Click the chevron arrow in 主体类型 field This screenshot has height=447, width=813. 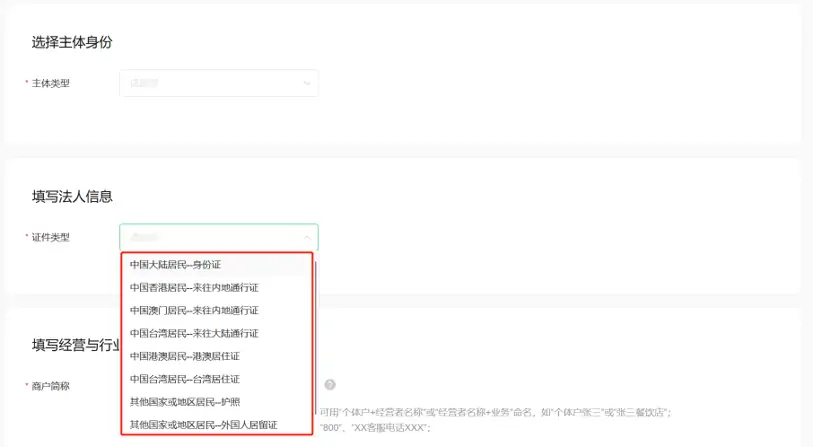(x=306, y=83)
